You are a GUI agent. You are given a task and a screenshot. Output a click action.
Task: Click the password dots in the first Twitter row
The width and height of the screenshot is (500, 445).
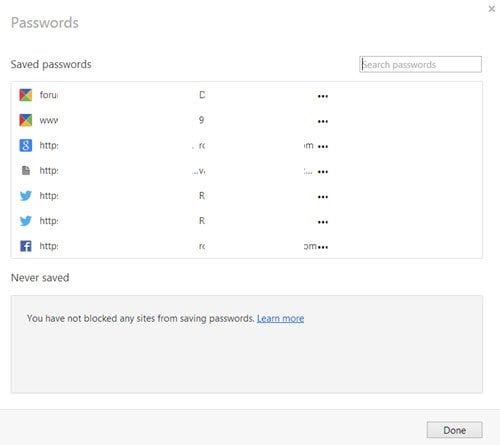[323, 197]
